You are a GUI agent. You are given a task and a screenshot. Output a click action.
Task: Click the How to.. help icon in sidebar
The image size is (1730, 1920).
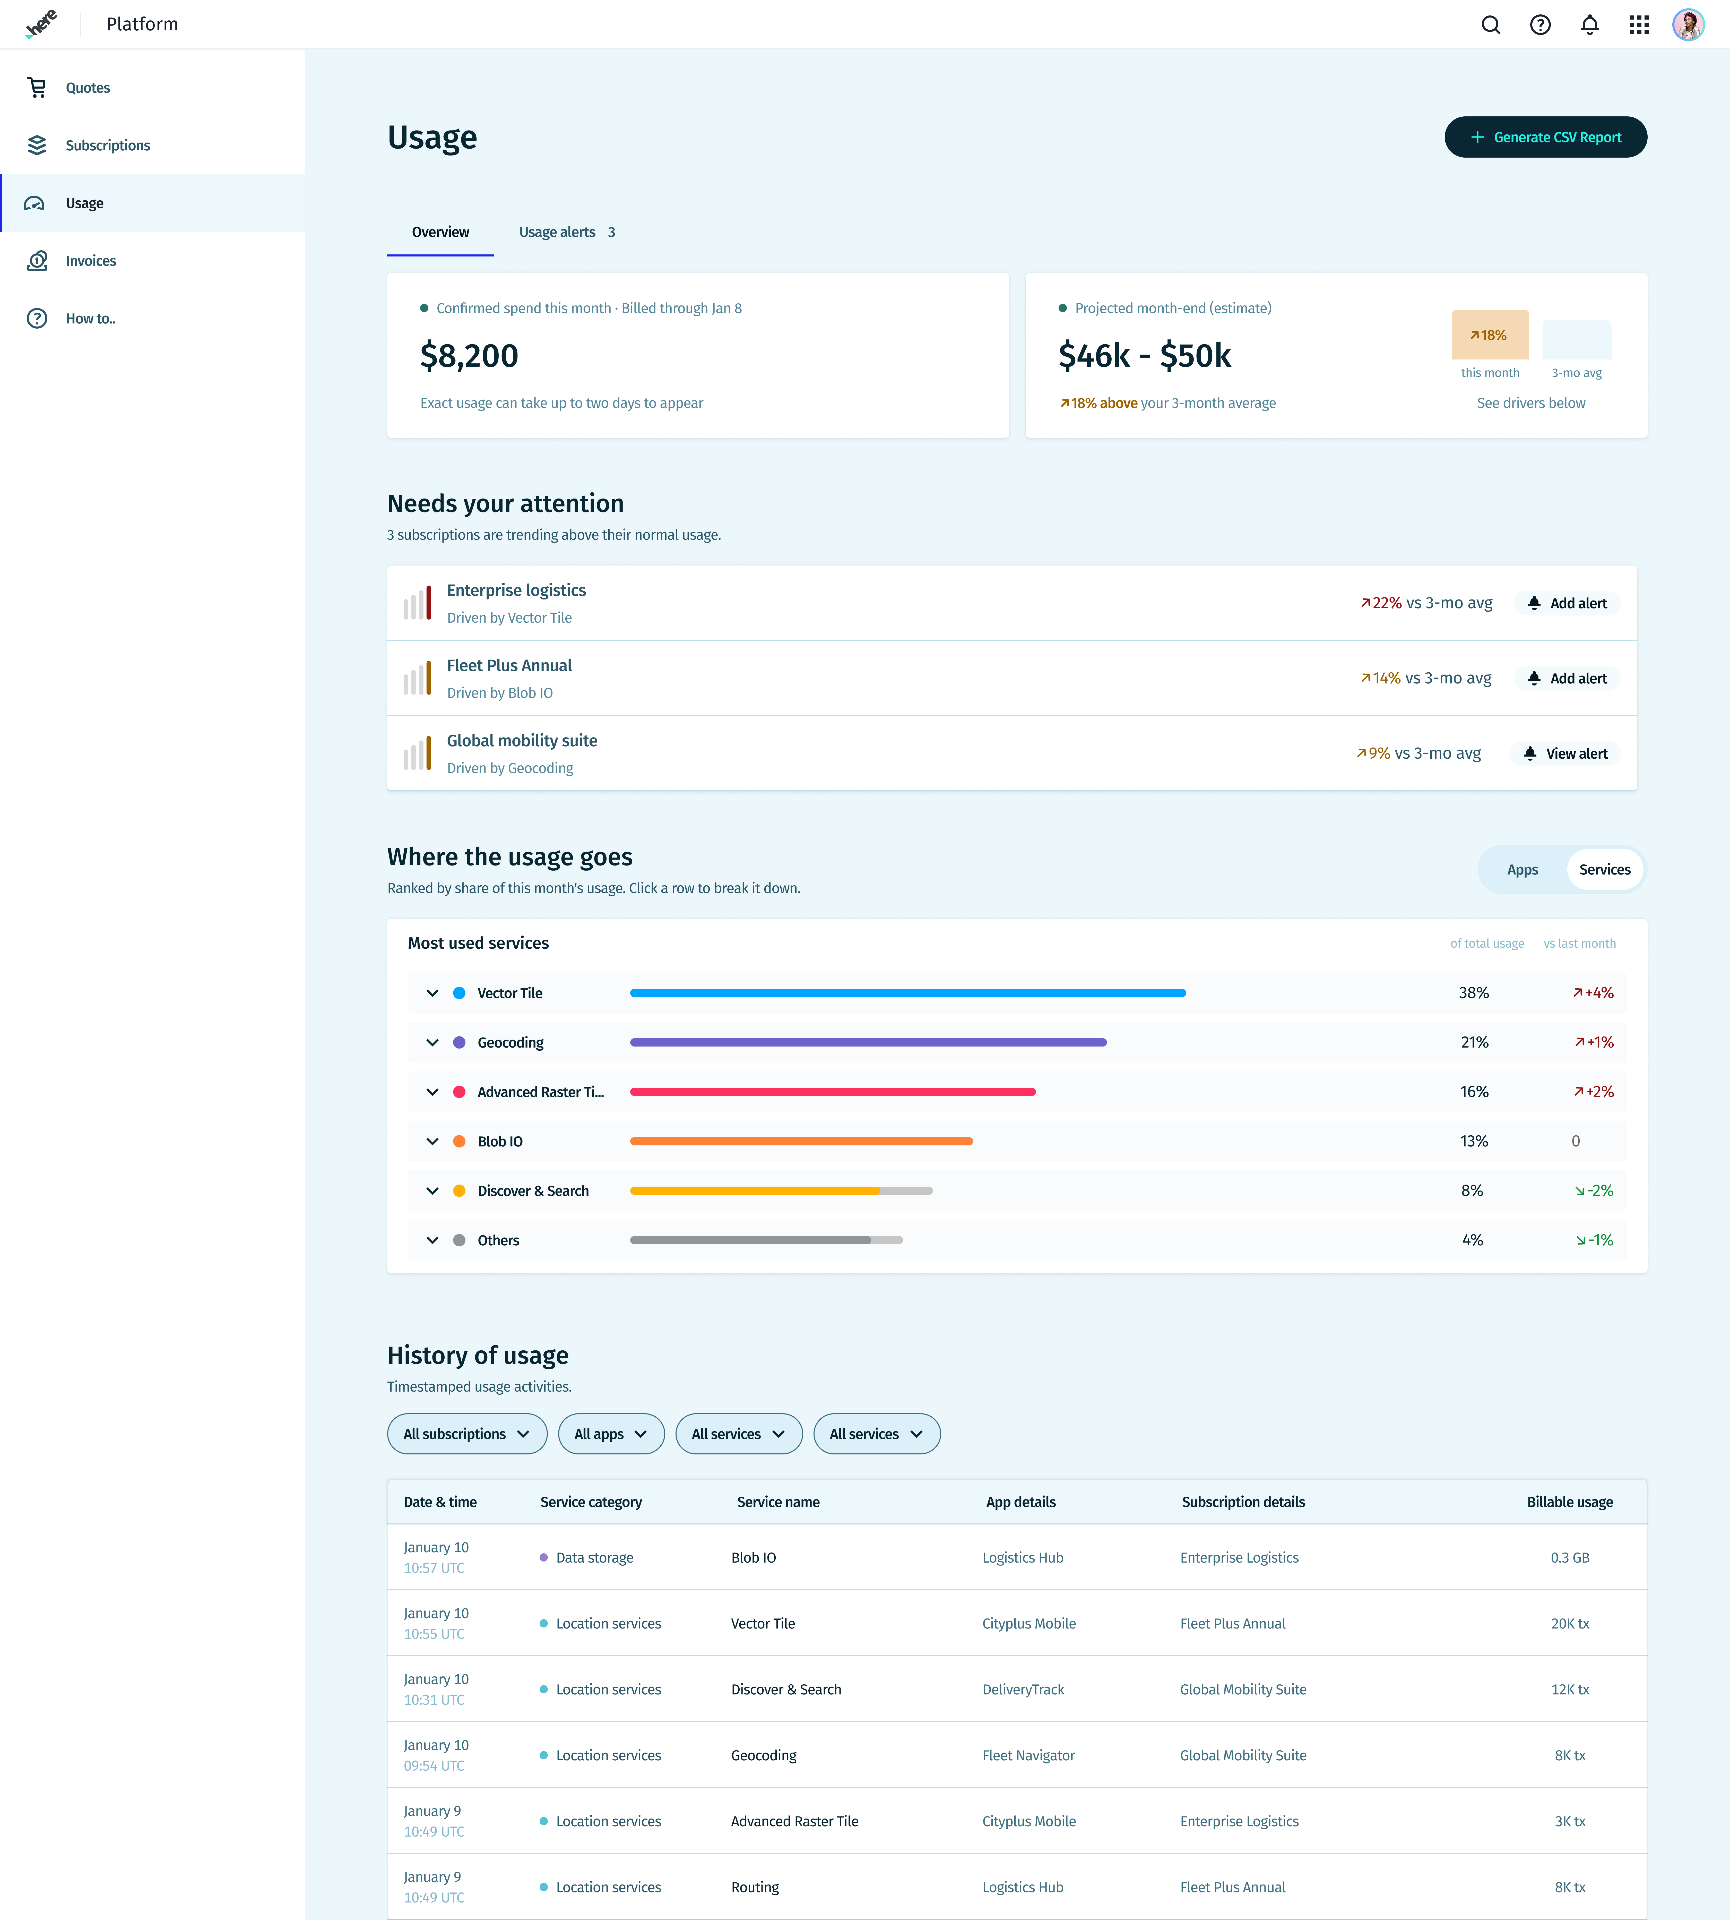click(x=37, y=319)
